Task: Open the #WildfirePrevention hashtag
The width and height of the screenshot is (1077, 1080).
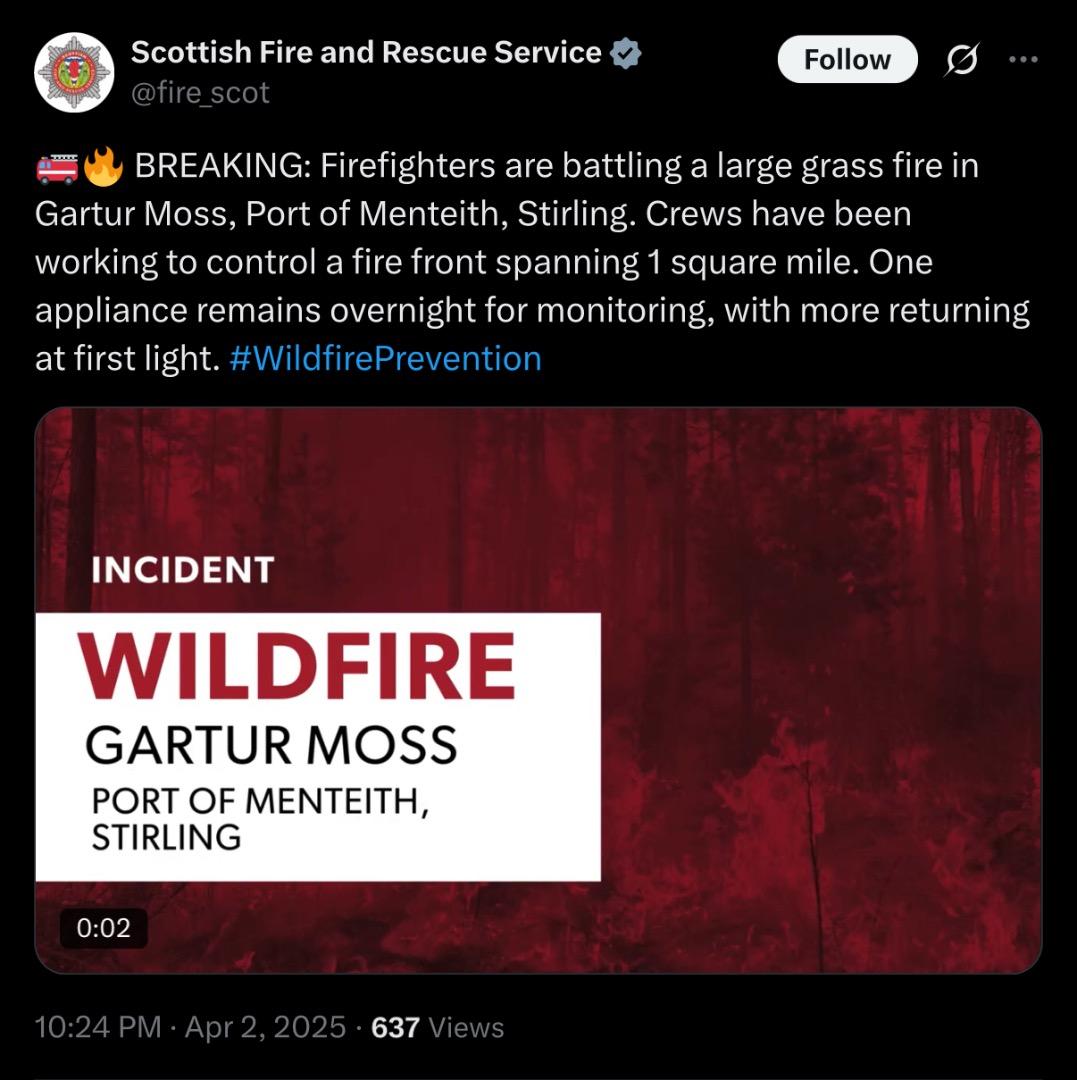Action: (x=385, y=358)
